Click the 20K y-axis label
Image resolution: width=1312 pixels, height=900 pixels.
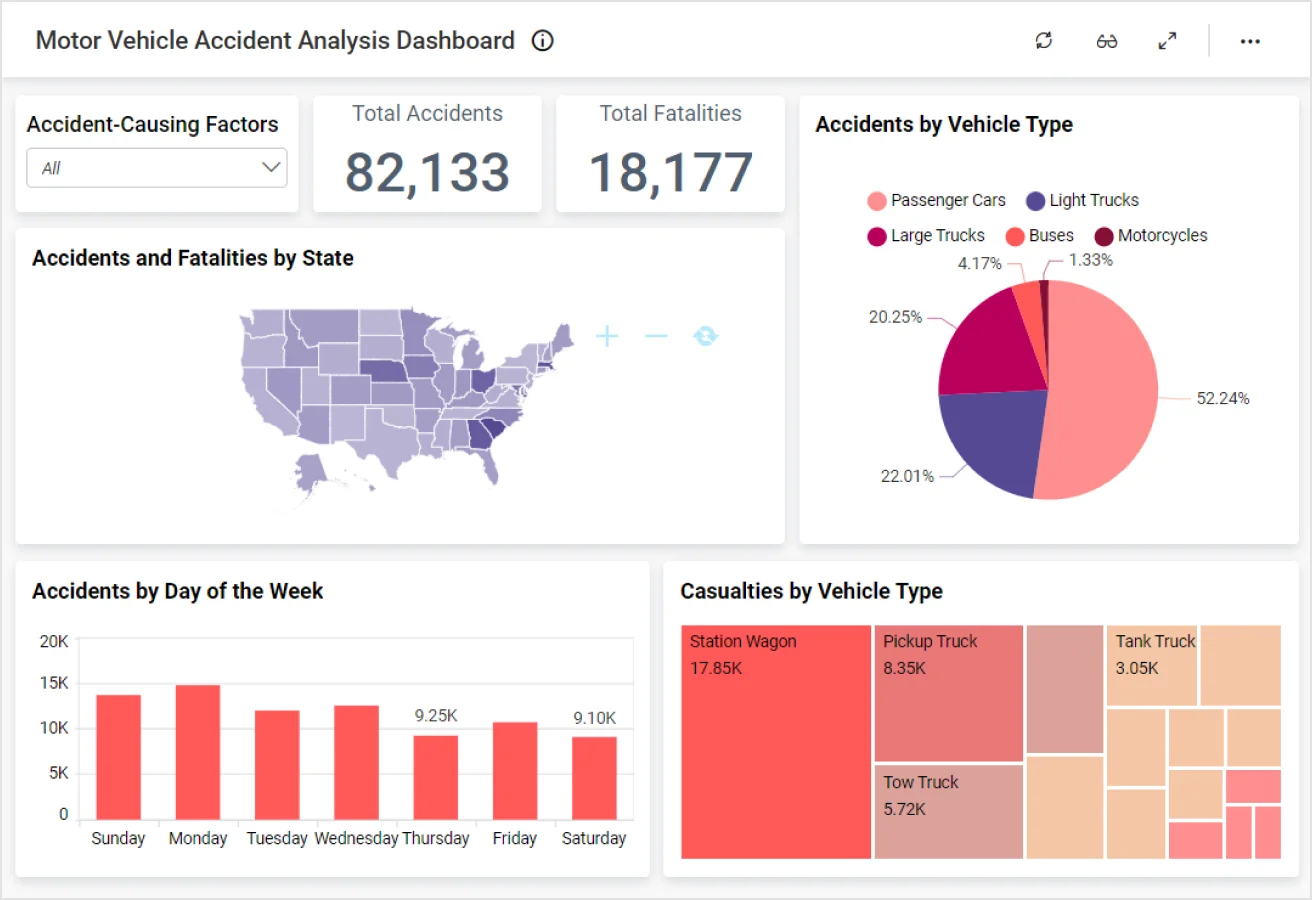click(53, 641)
